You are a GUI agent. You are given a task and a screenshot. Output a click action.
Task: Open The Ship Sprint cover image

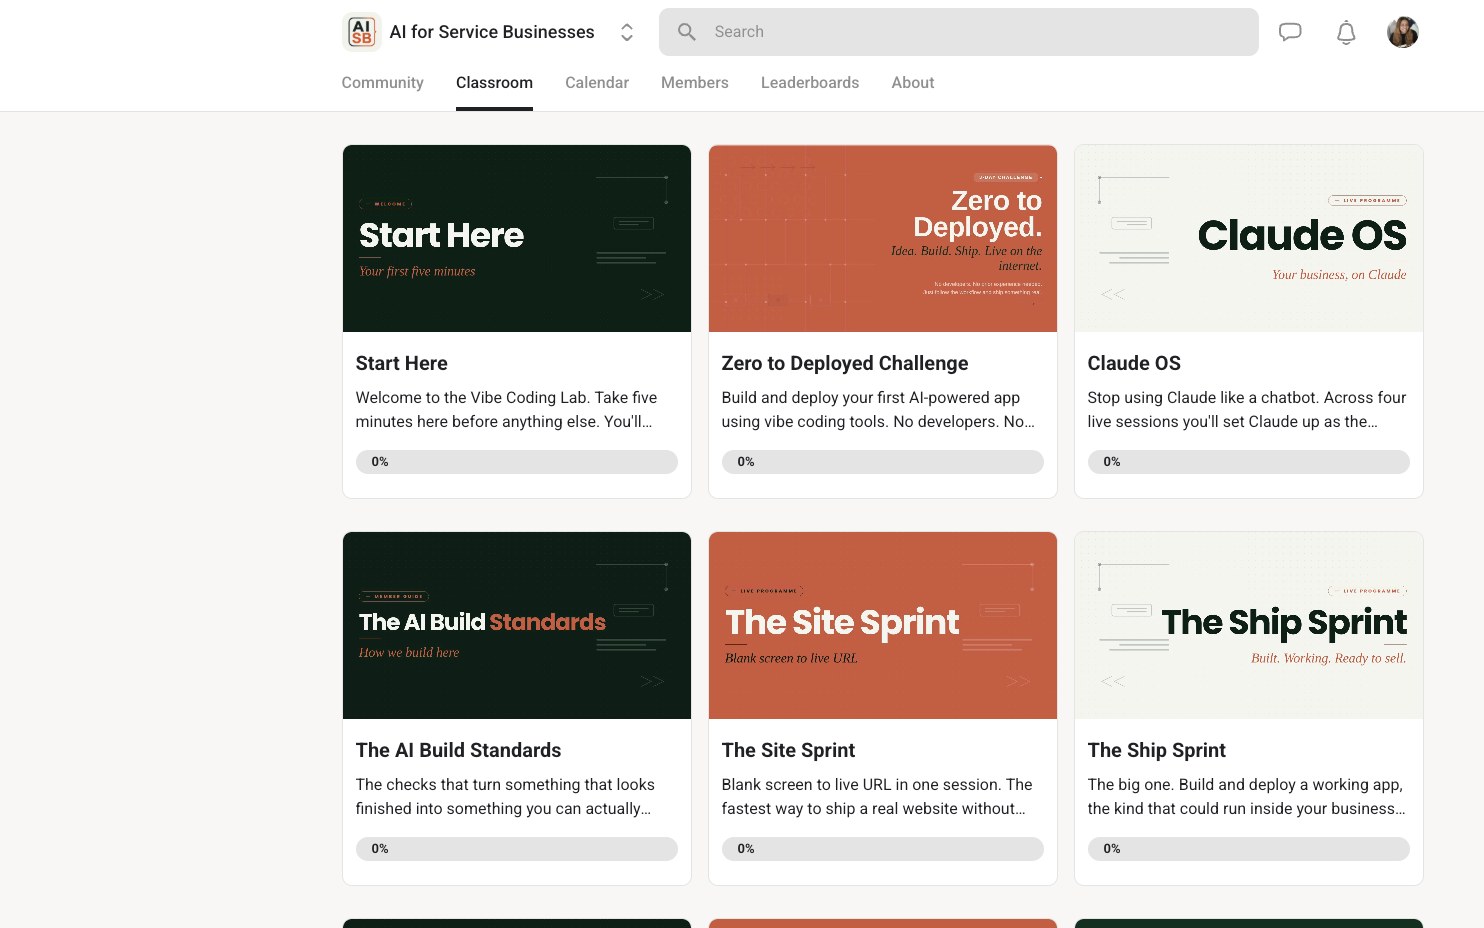click(x=1249, y=626)
